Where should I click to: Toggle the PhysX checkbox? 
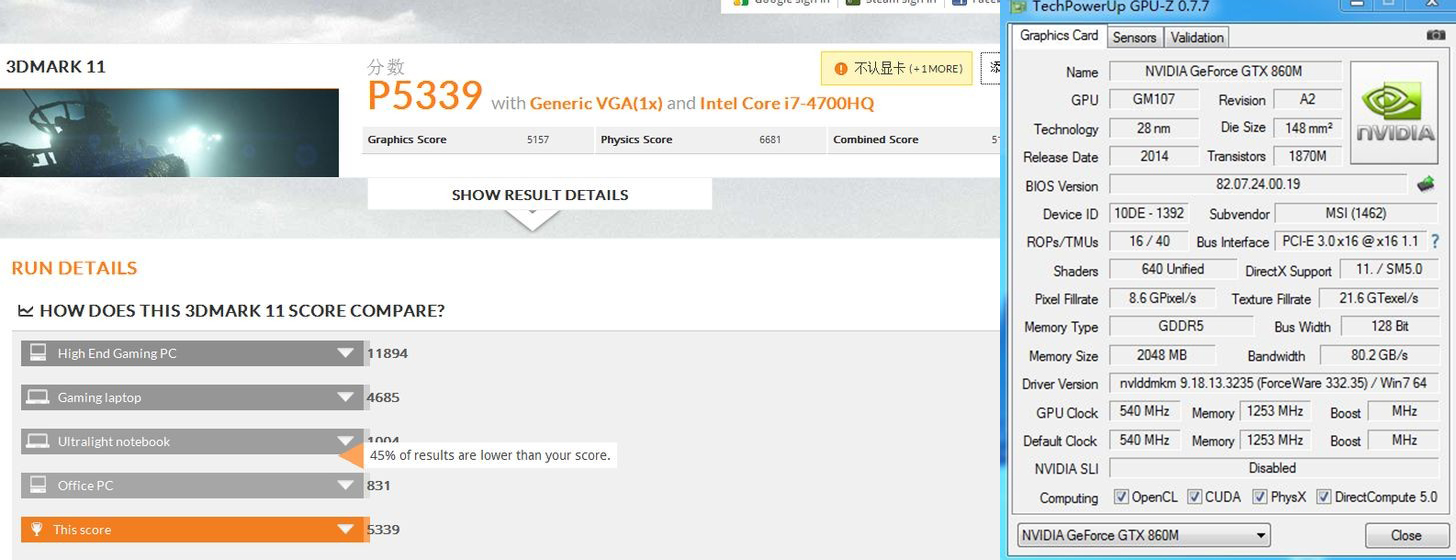pyautogui.click(x=1260, y=496)
